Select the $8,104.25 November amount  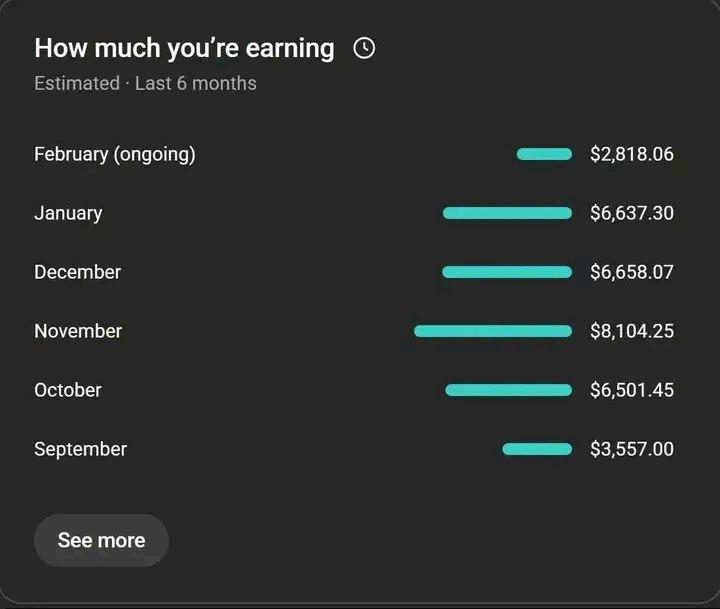(632, 331)
